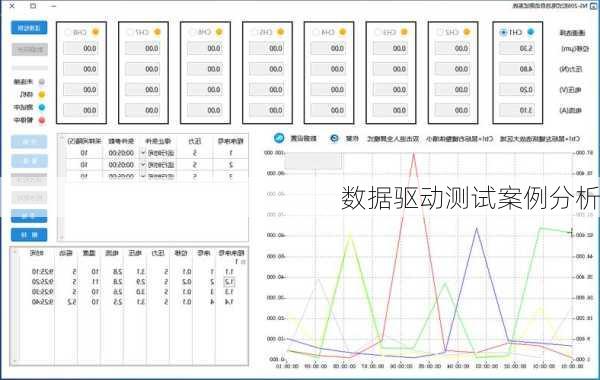
Task: Click the yellow status light beside CH4
Action: 342,32
